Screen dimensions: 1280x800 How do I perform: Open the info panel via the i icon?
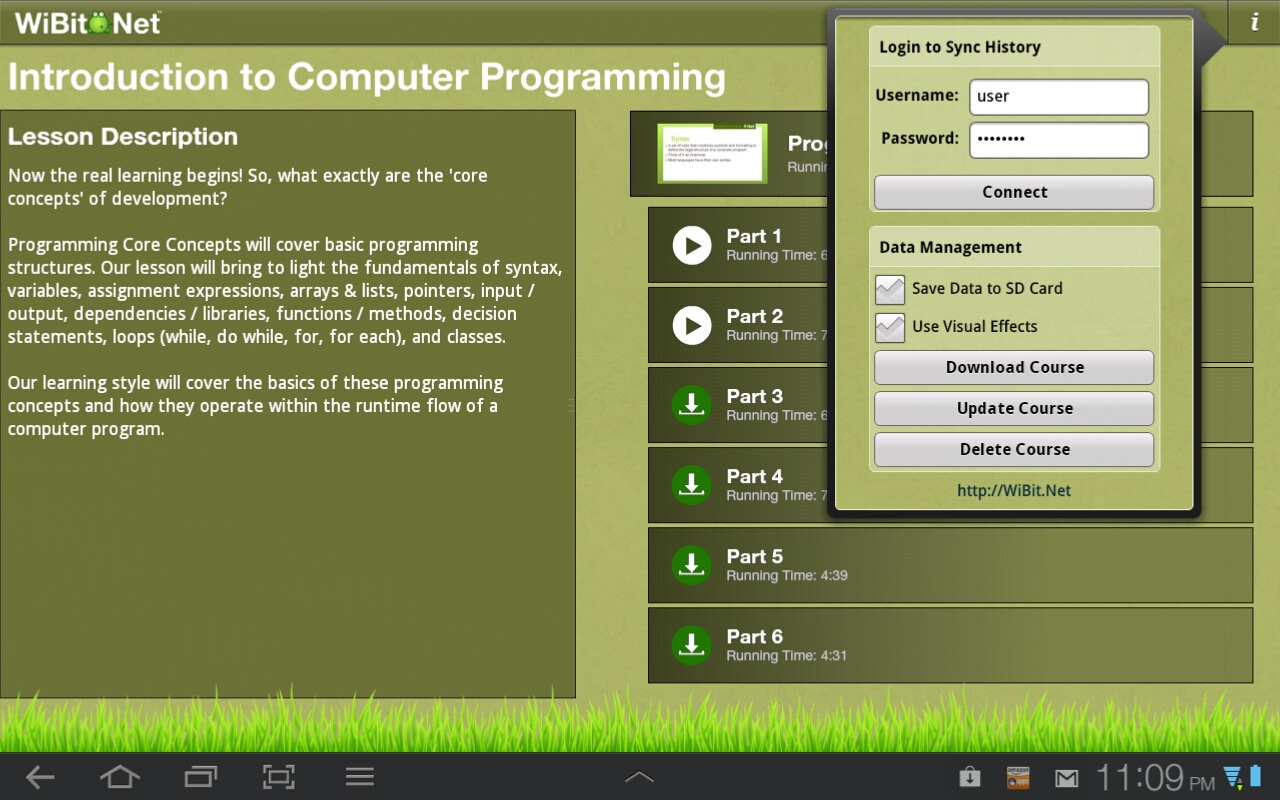click(1253, 21)
